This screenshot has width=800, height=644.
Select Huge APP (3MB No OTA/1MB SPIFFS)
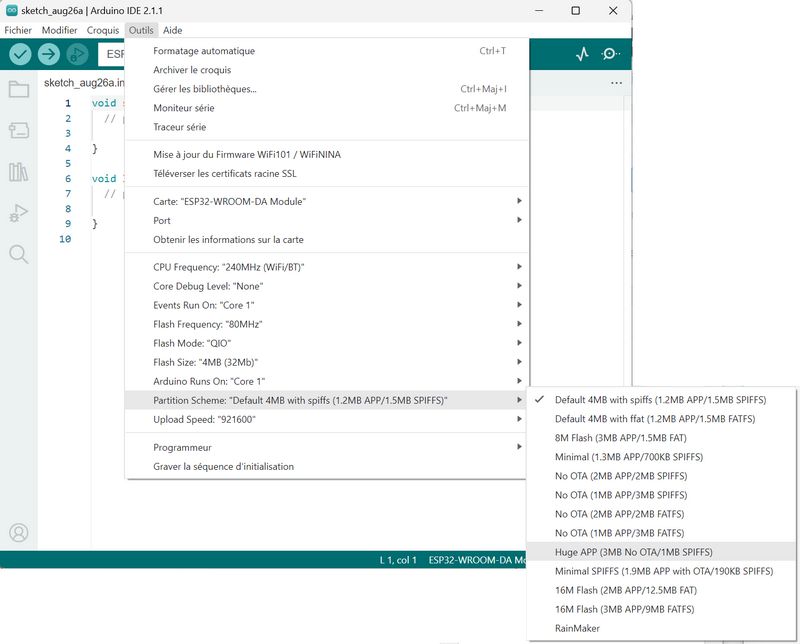[661, 552]
